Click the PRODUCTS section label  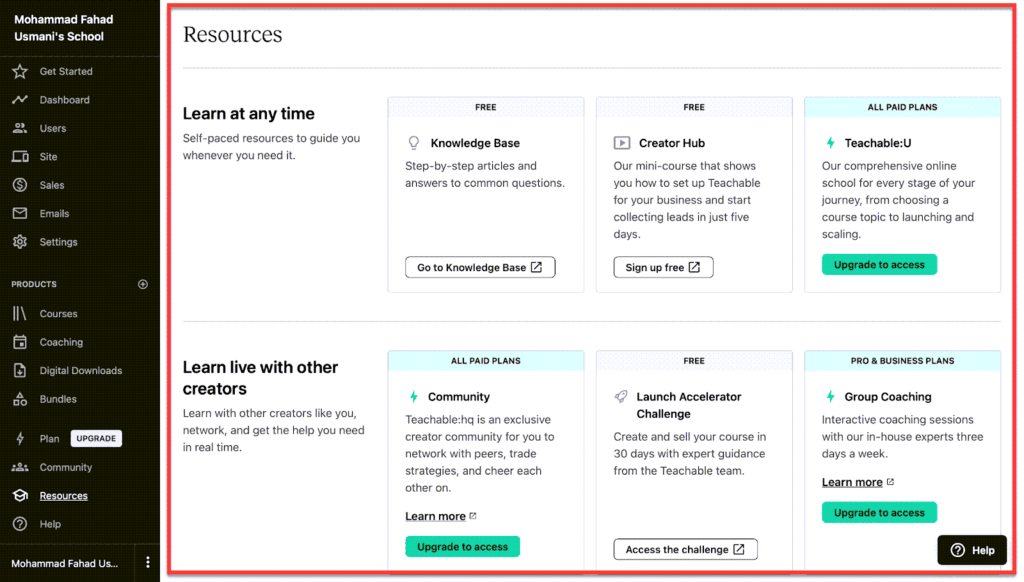34,284
